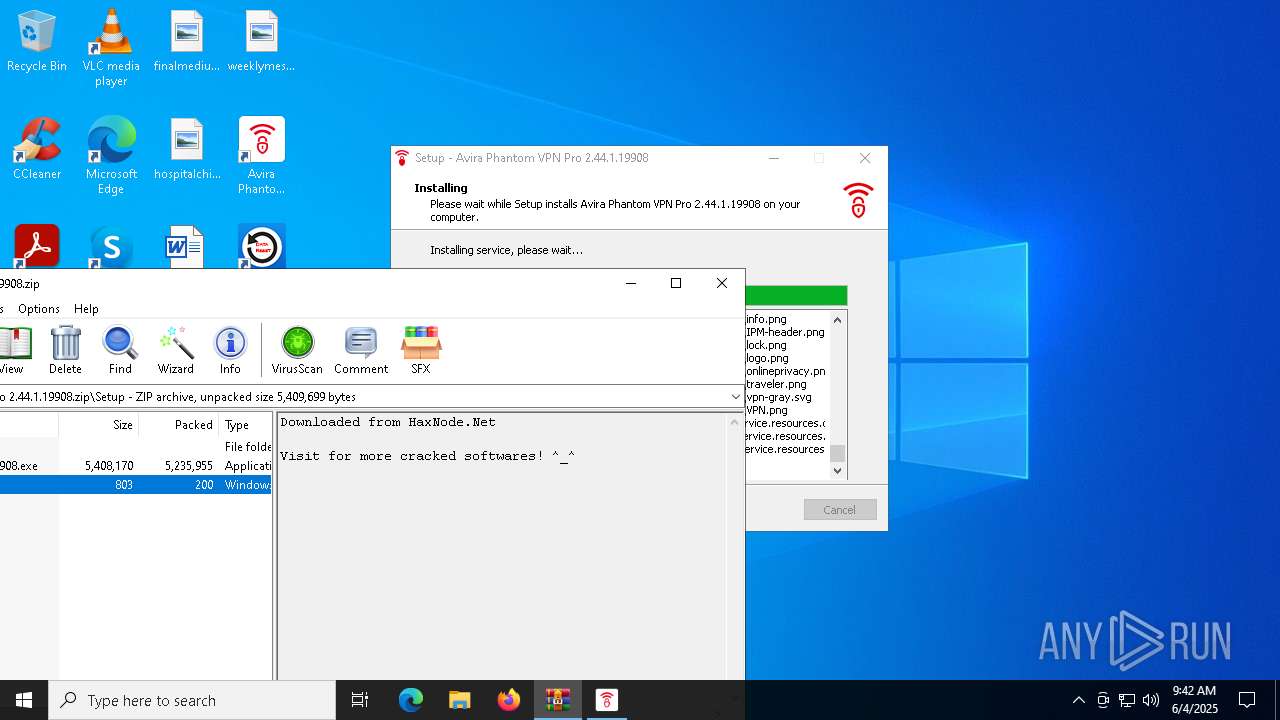Screen dimensions: 1280x720
Task: Click the setup file list scrollbar thumb
Action: 838,454
